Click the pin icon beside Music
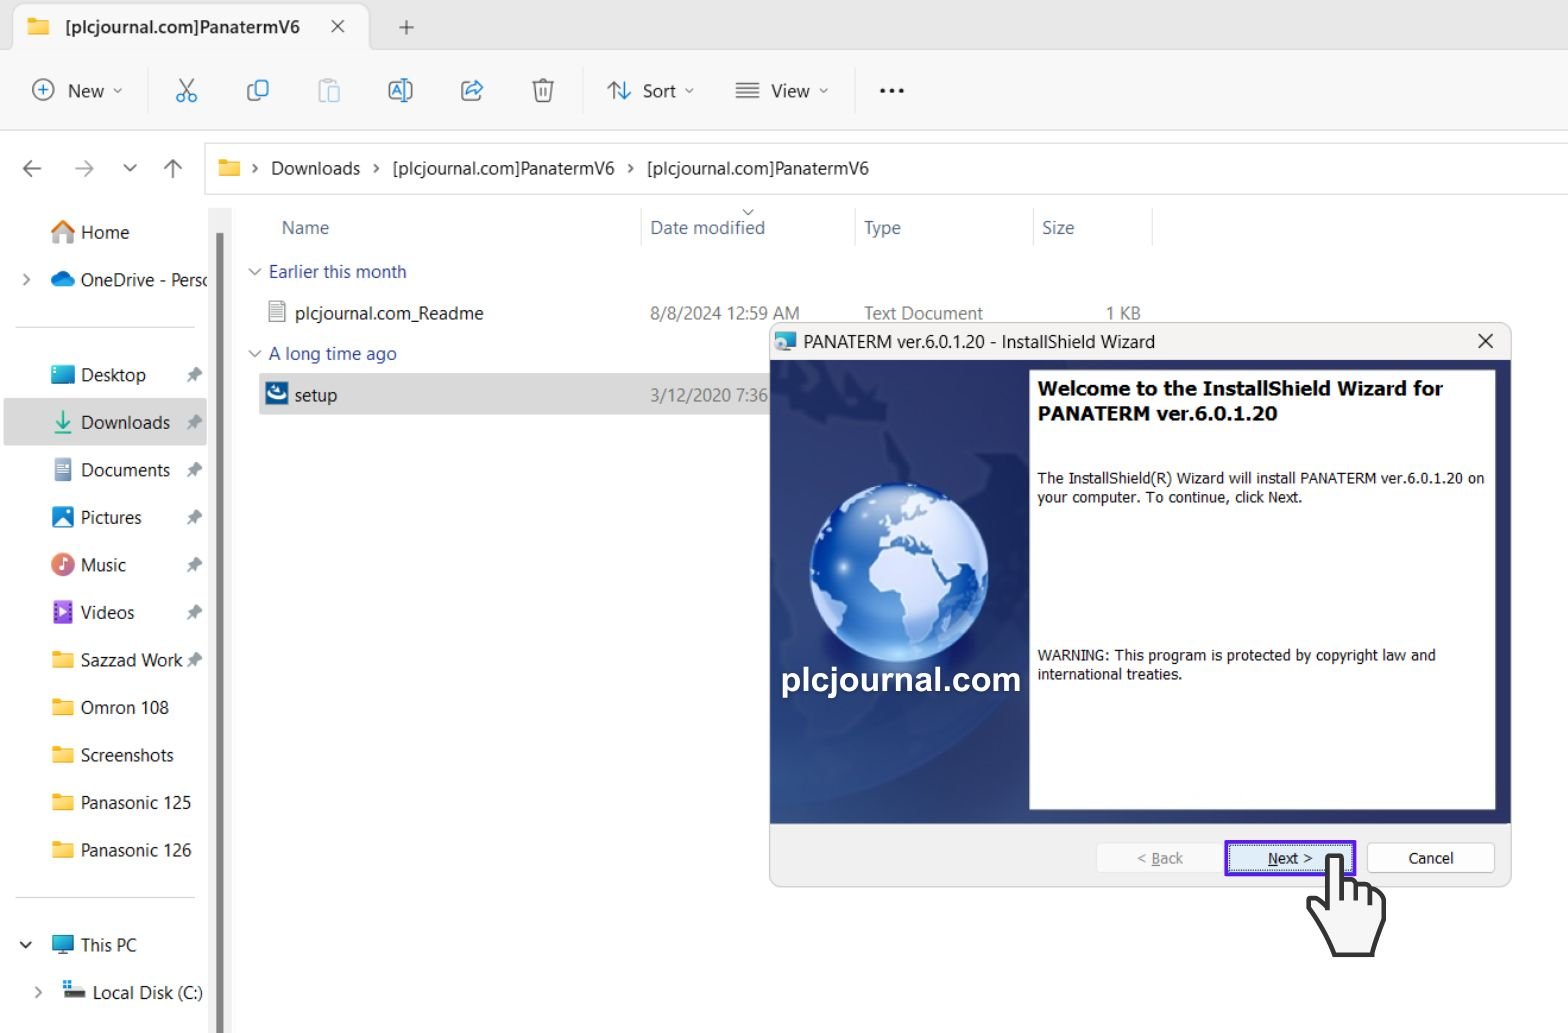The image size is (1568, 1033). pos(194,565)
